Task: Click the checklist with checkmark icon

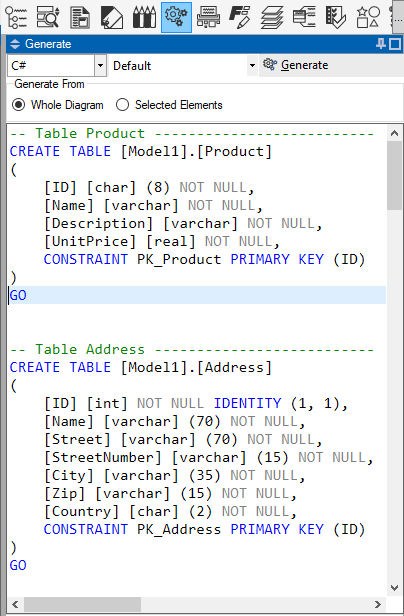Action: [x=336, y=18]
